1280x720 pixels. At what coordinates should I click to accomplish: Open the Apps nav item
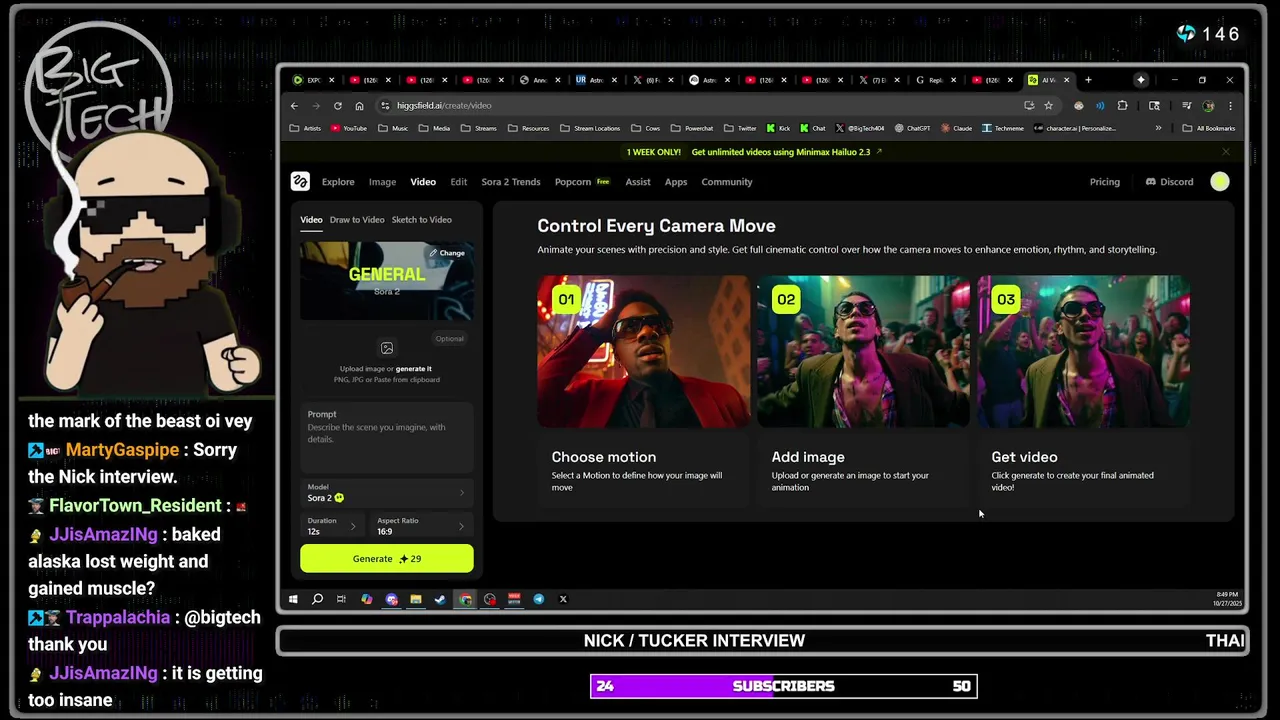676,182
